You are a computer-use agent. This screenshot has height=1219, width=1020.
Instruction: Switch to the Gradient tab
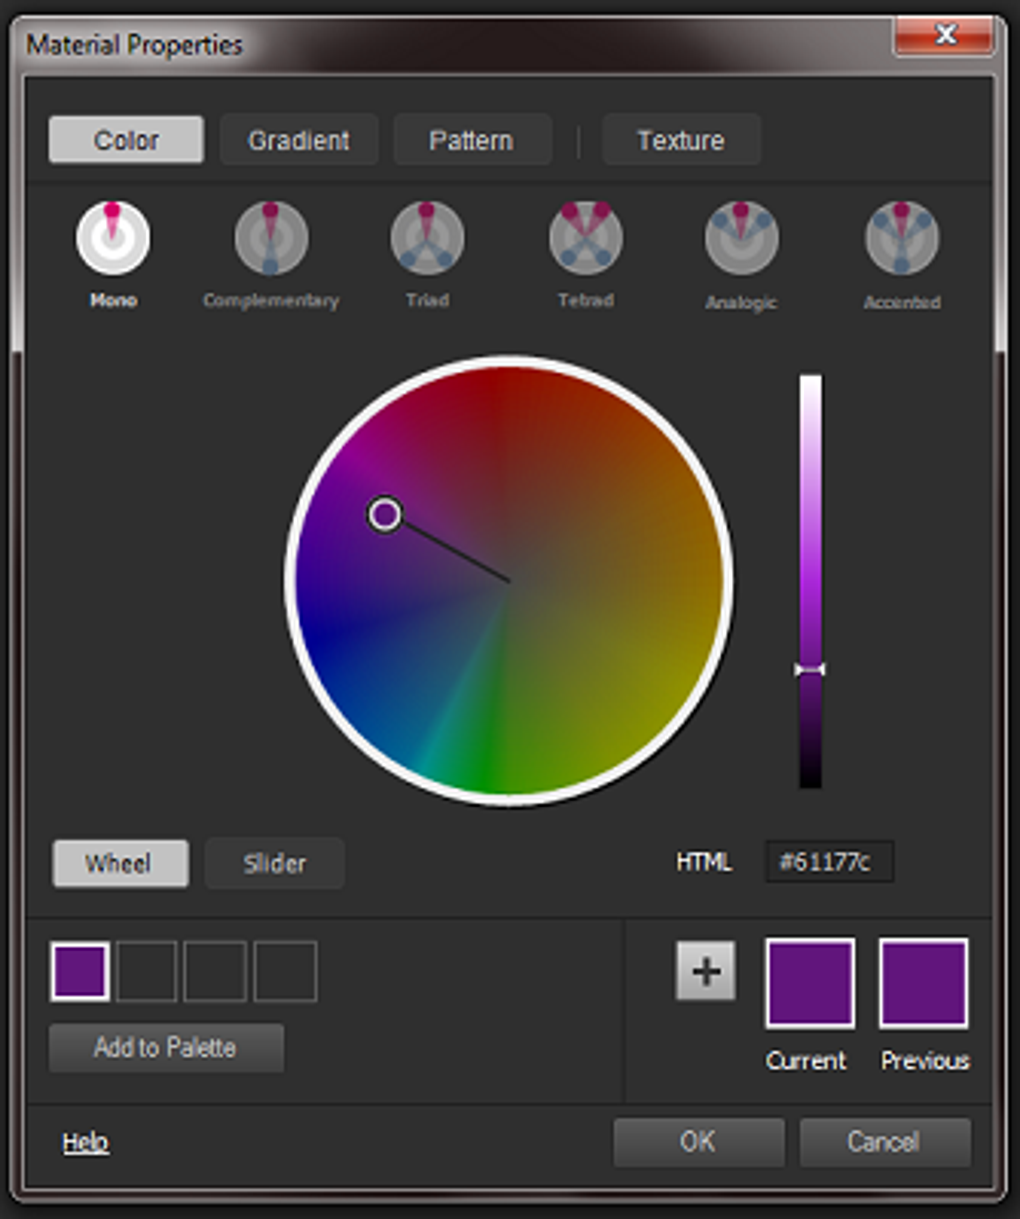pyautogui.click(x=299, y=140)
